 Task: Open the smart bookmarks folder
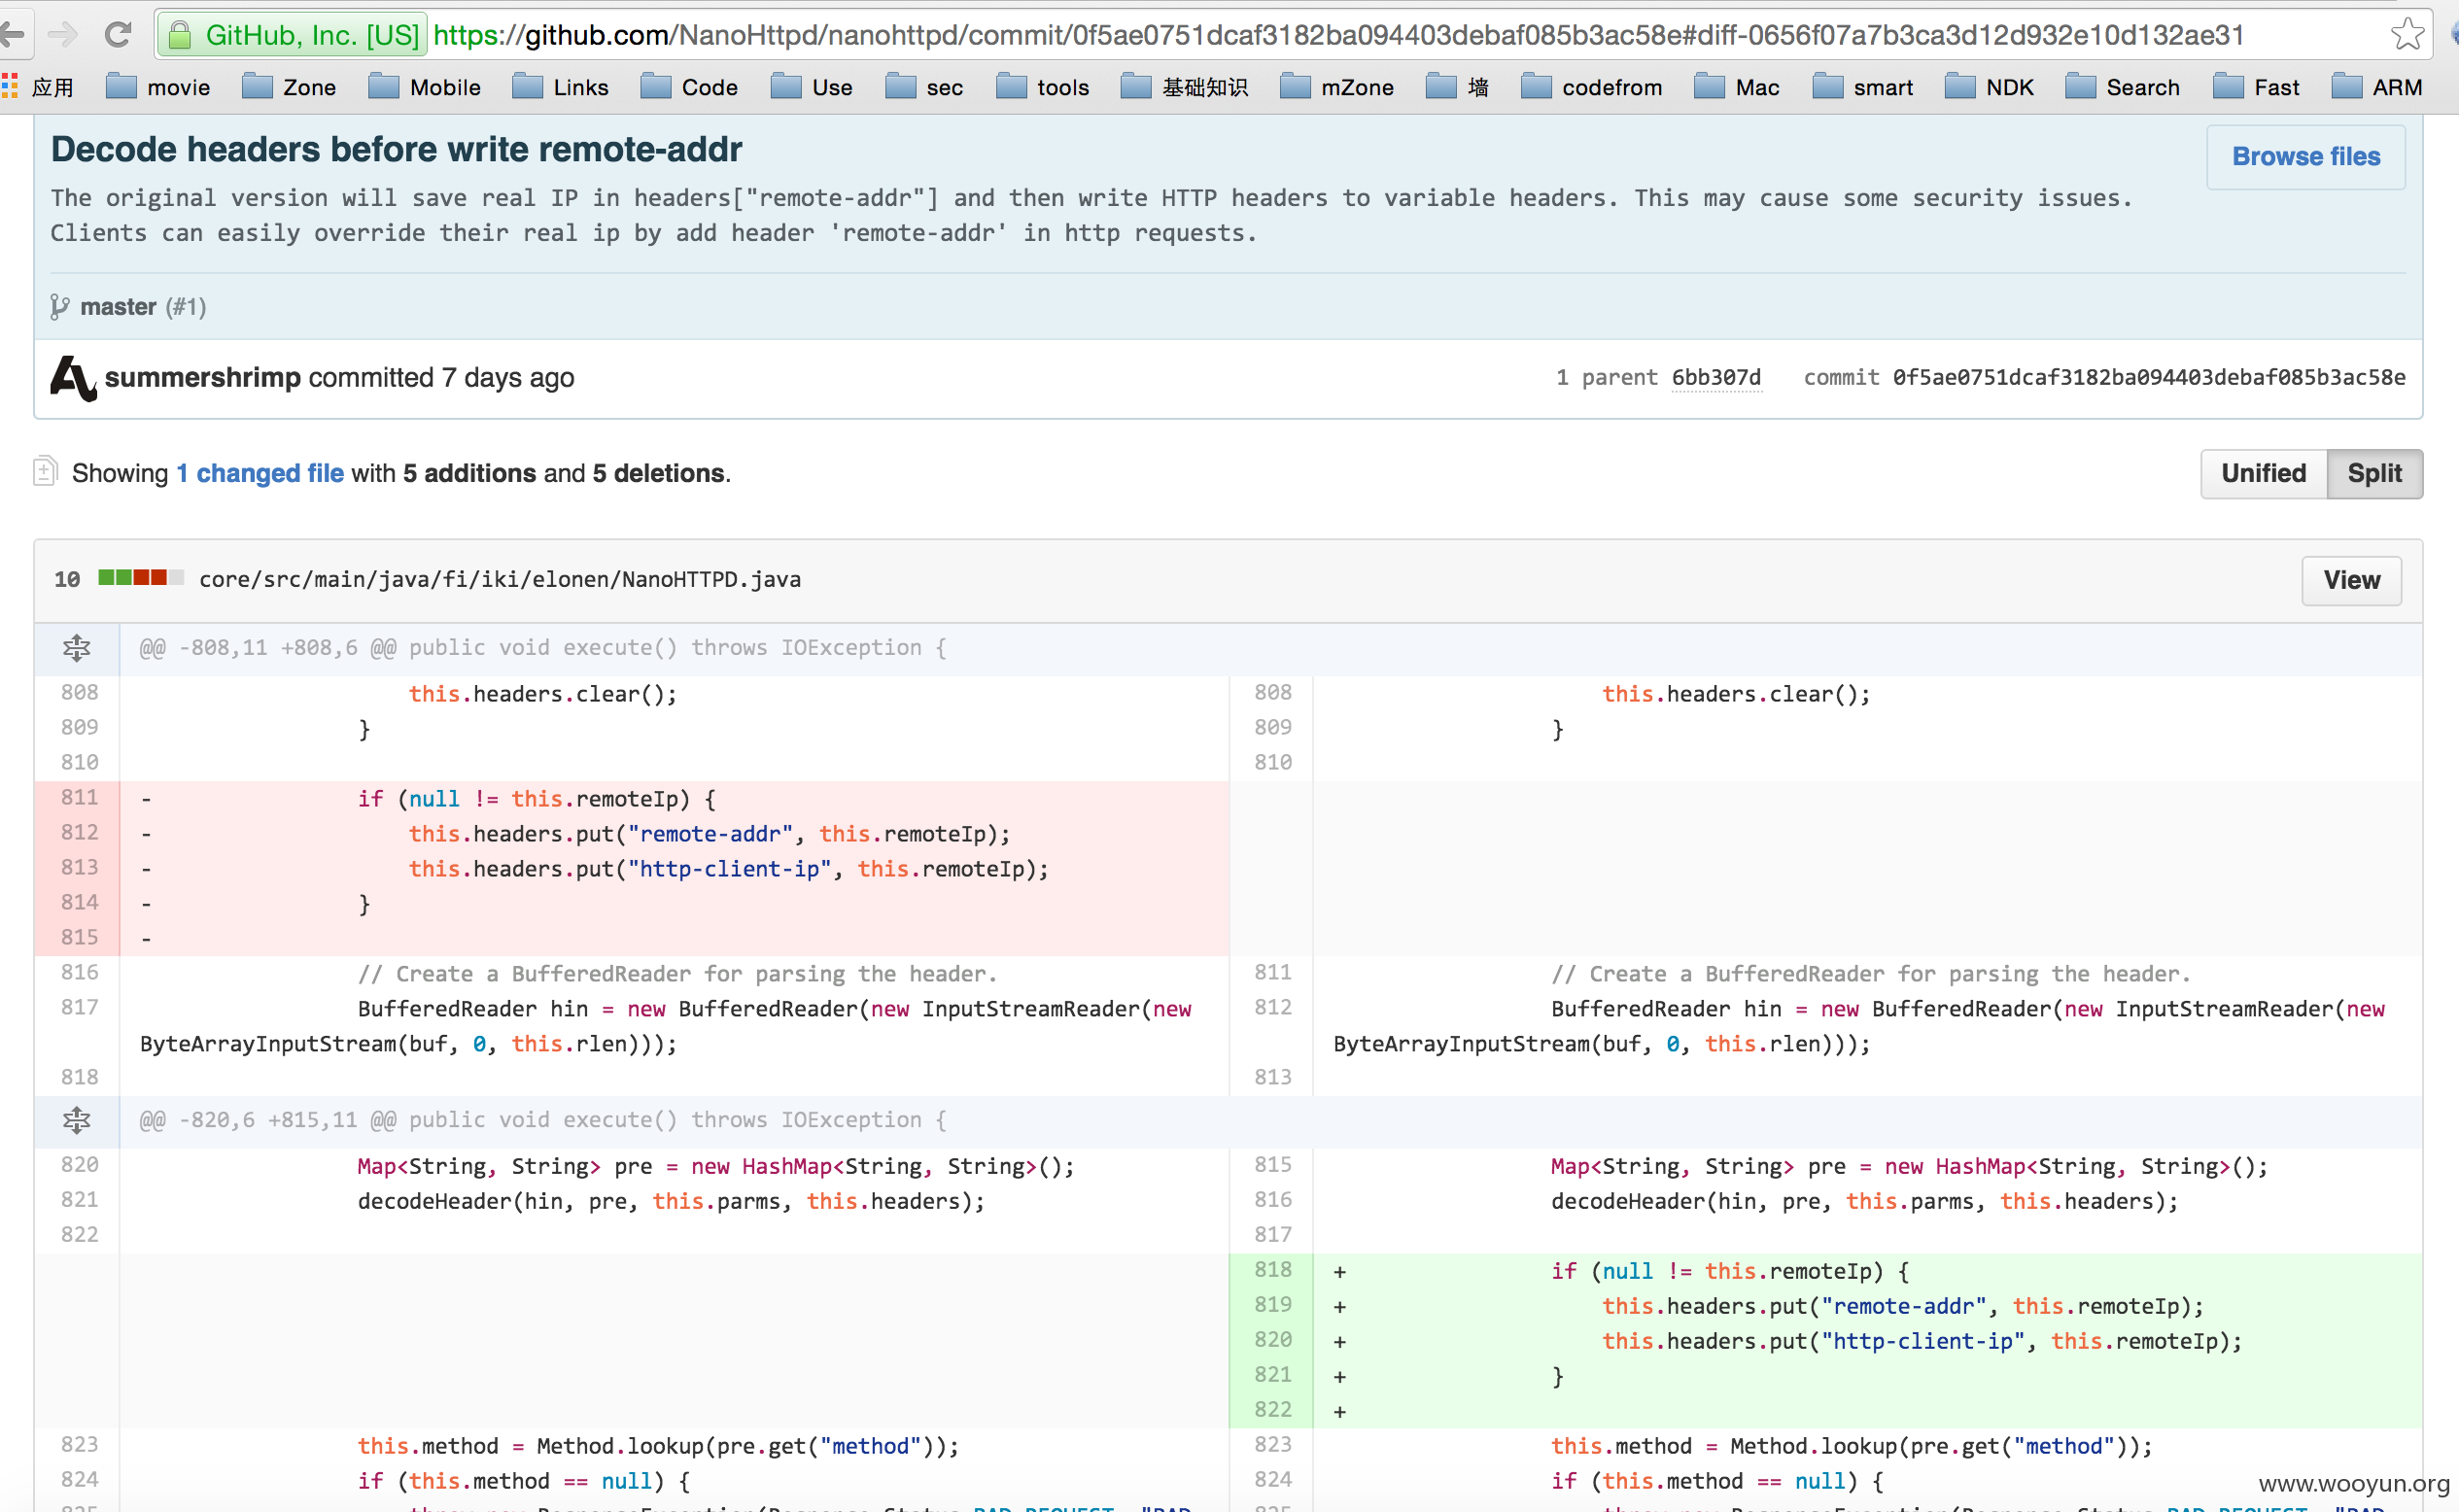coord(1862,87)
